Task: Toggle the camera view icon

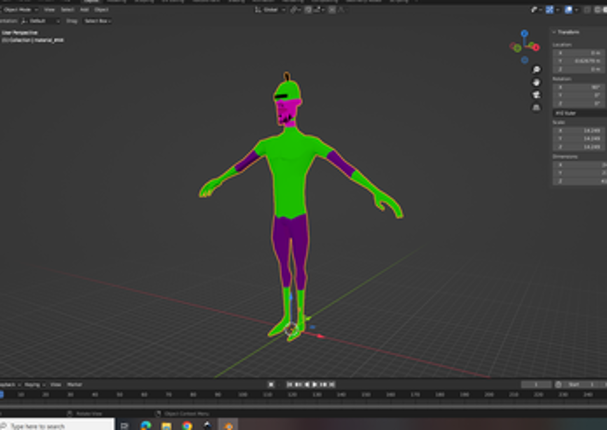Action: 536,95
